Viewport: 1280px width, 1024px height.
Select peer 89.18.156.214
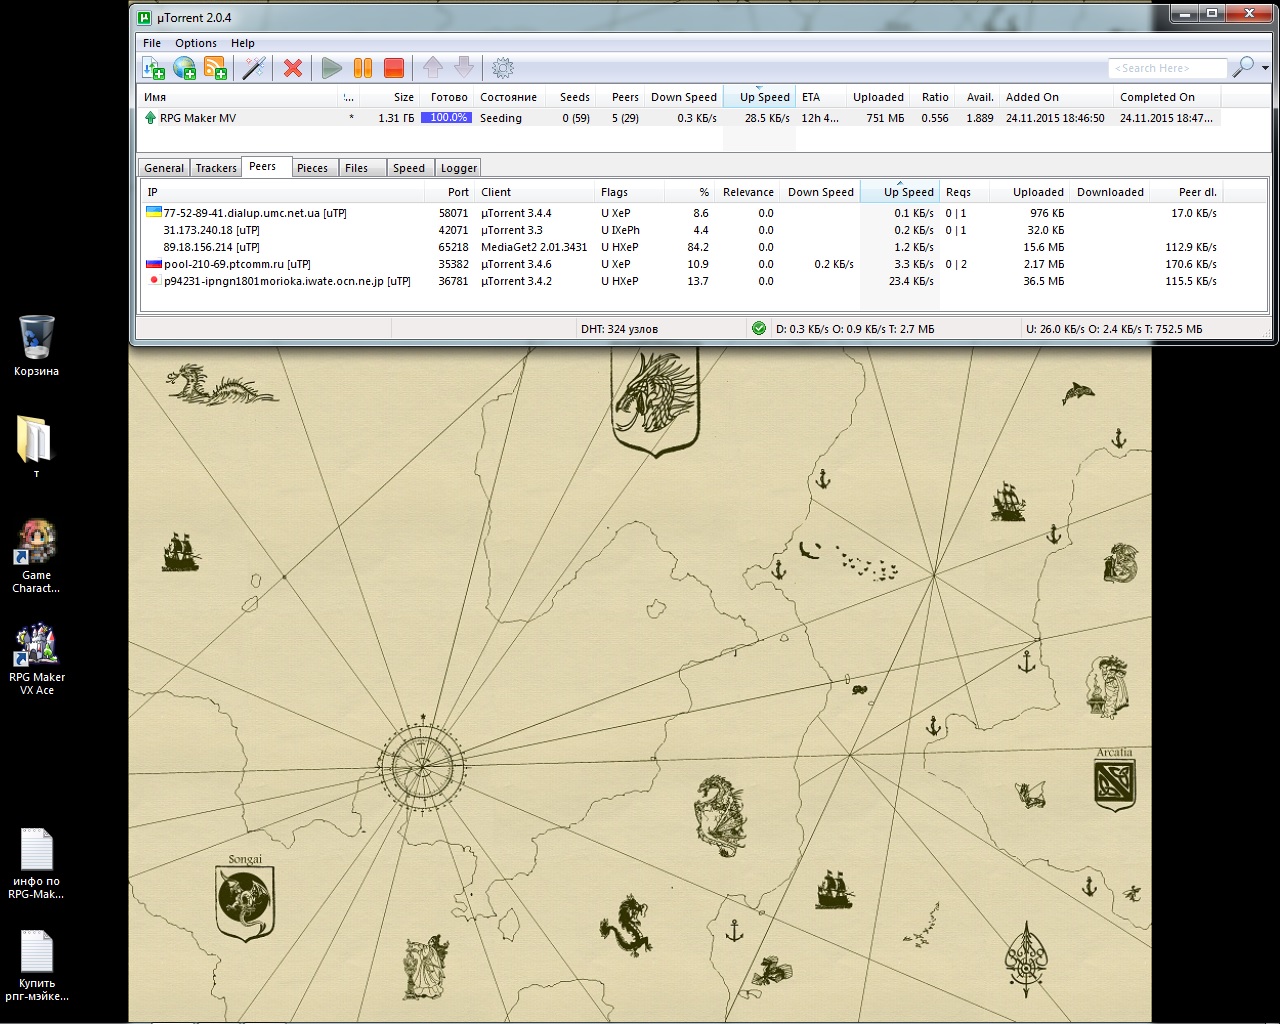(x=682, y=247)
